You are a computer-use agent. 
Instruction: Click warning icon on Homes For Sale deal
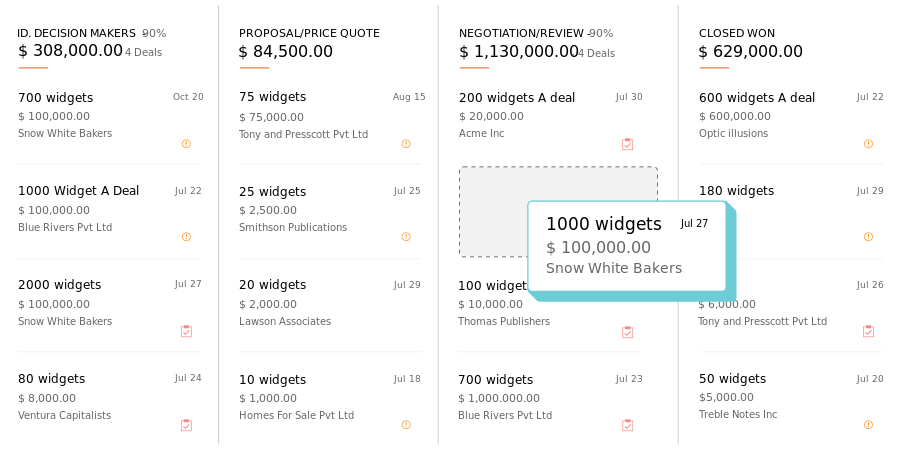coord(406,425)
